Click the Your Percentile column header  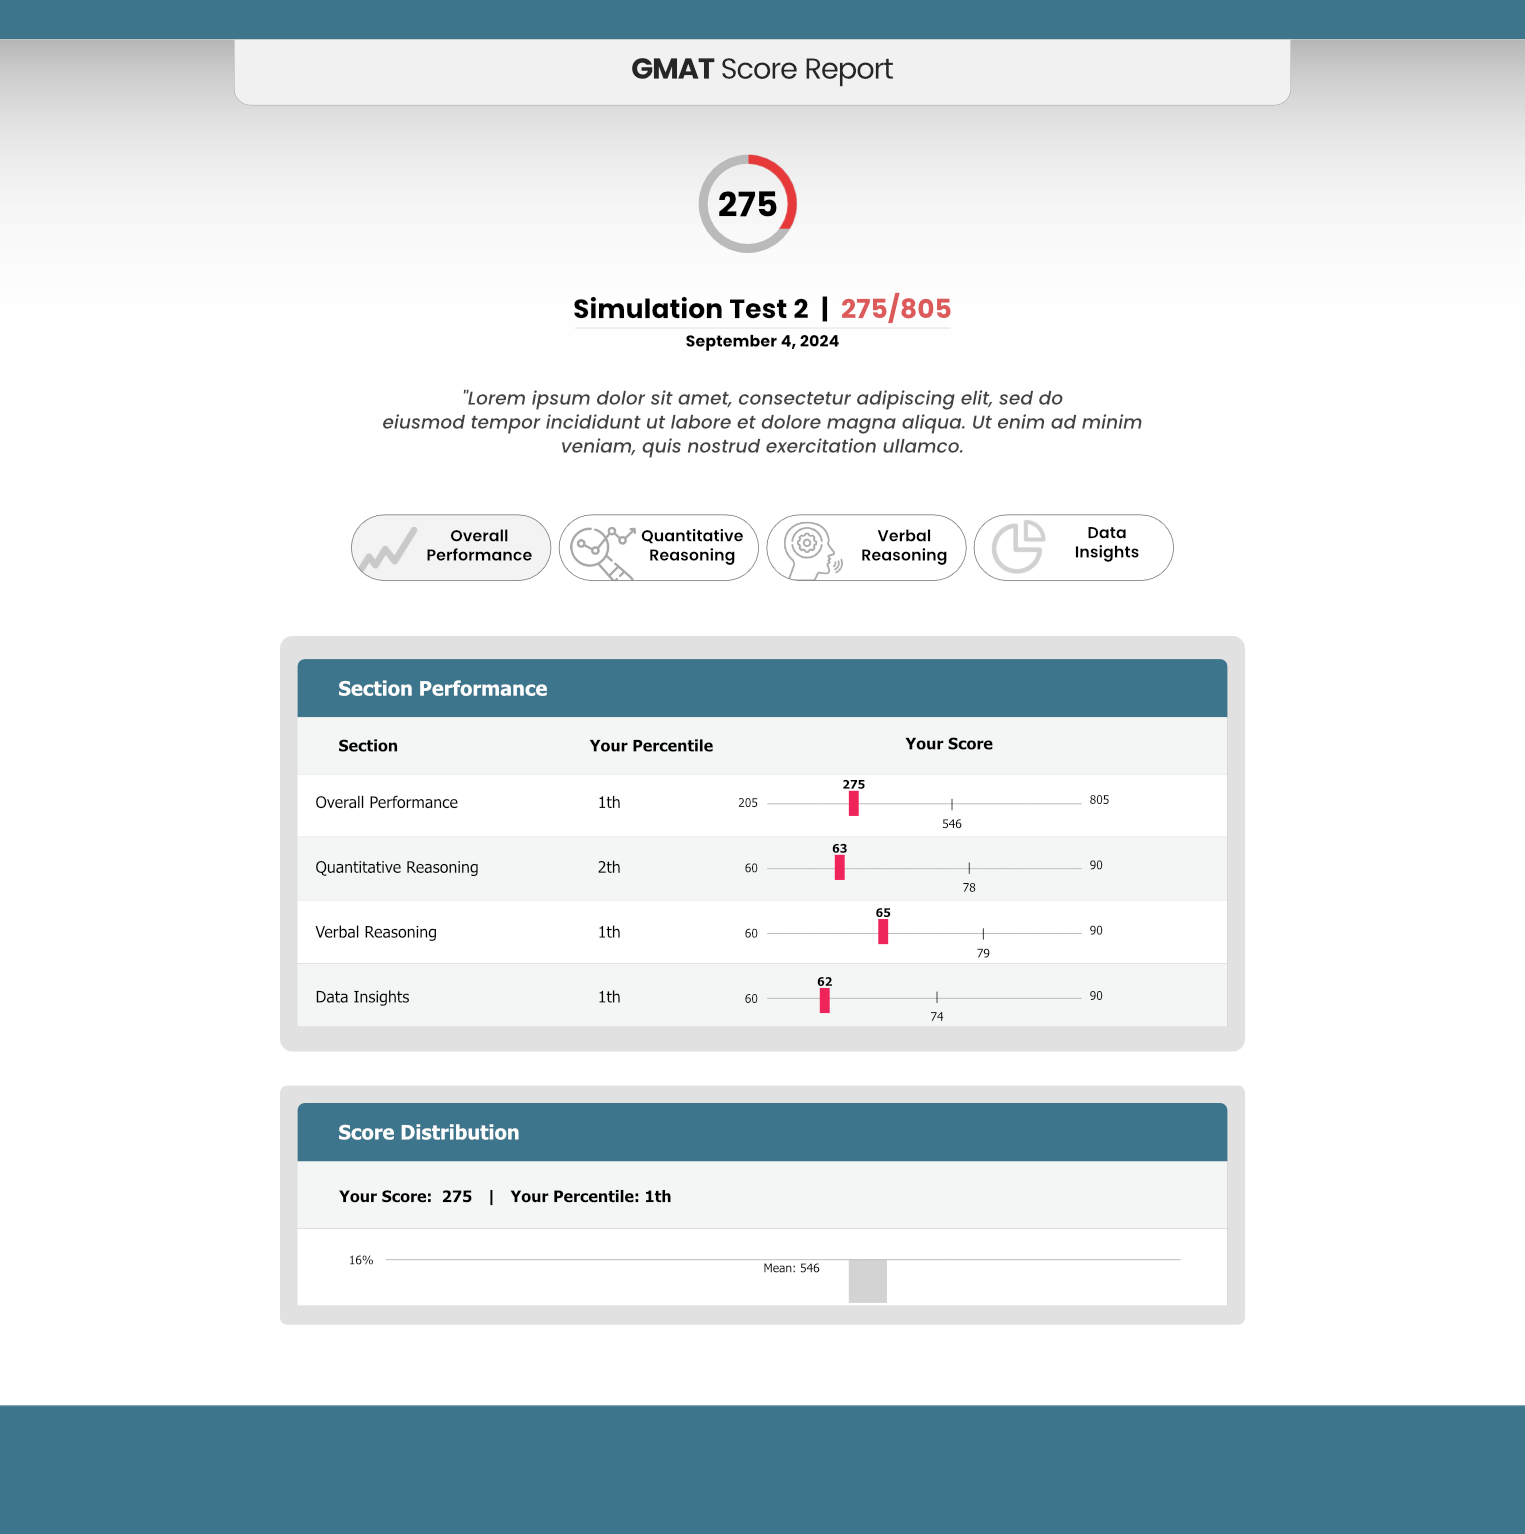651,746
